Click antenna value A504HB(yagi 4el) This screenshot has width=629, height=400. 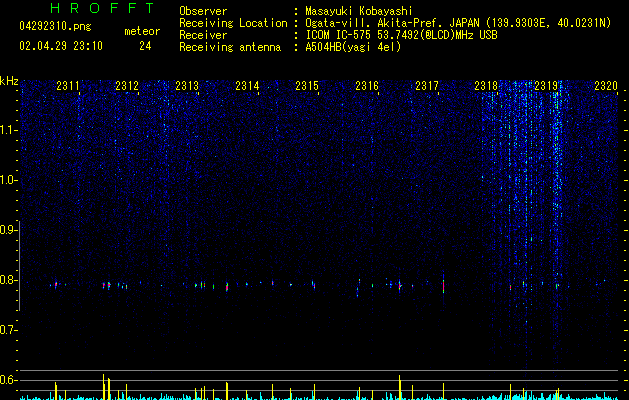coord(353,47)
